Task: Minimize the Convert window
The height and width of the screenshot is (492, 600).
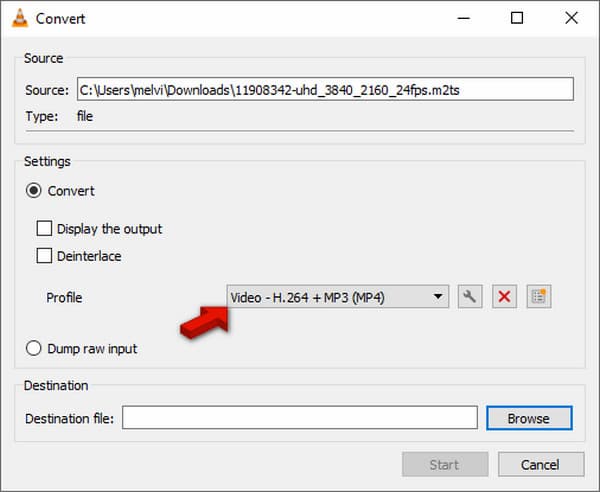Action: click(x=464, y=18)
